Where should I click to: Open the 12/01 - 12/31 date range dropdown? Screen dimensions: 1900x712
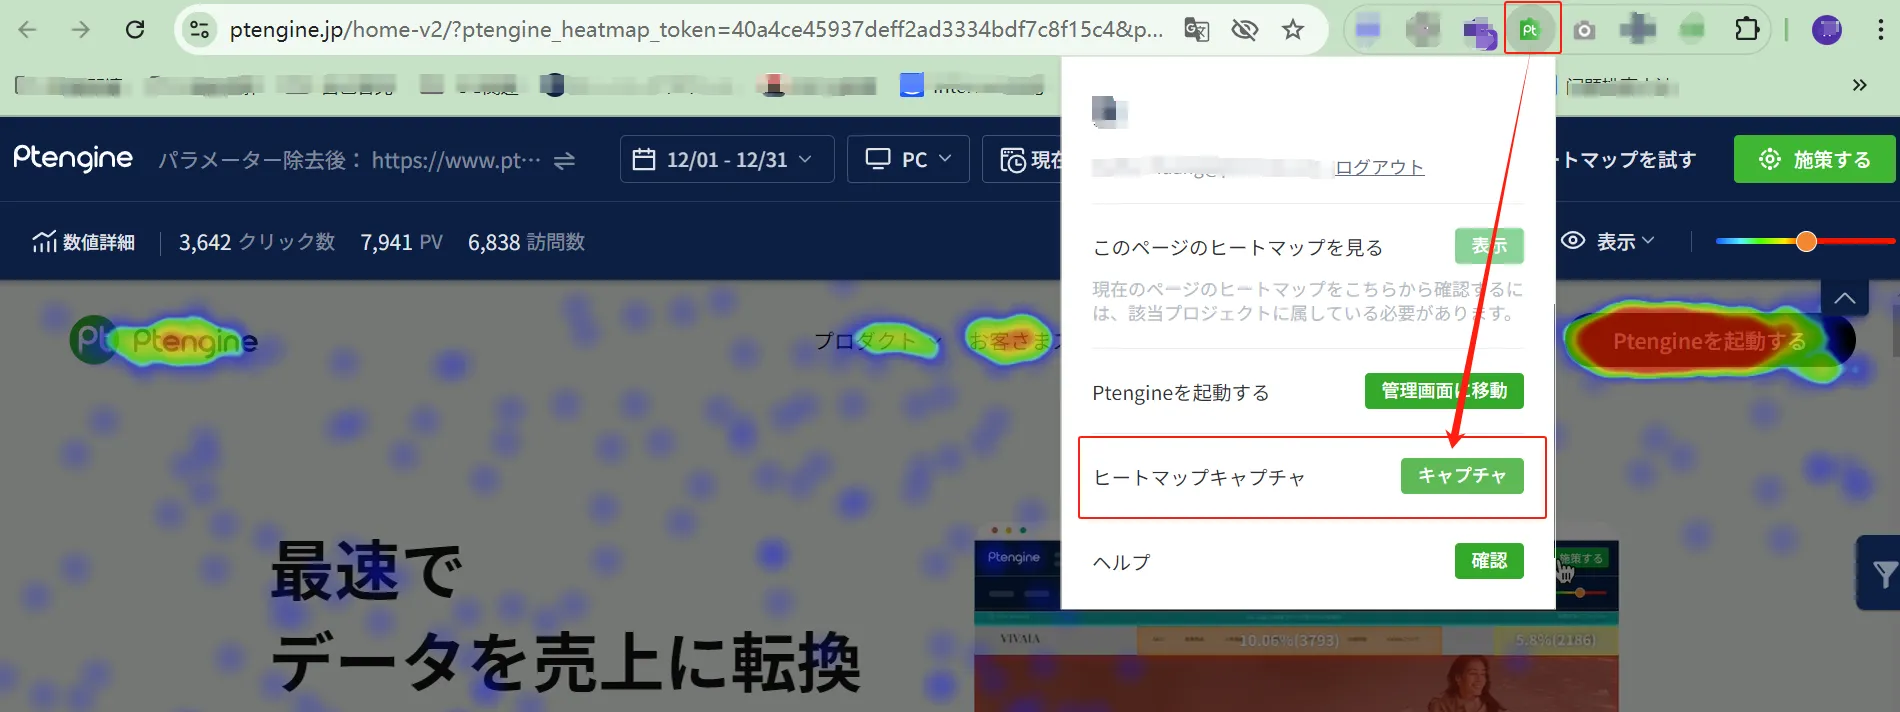tap(727, 160)
